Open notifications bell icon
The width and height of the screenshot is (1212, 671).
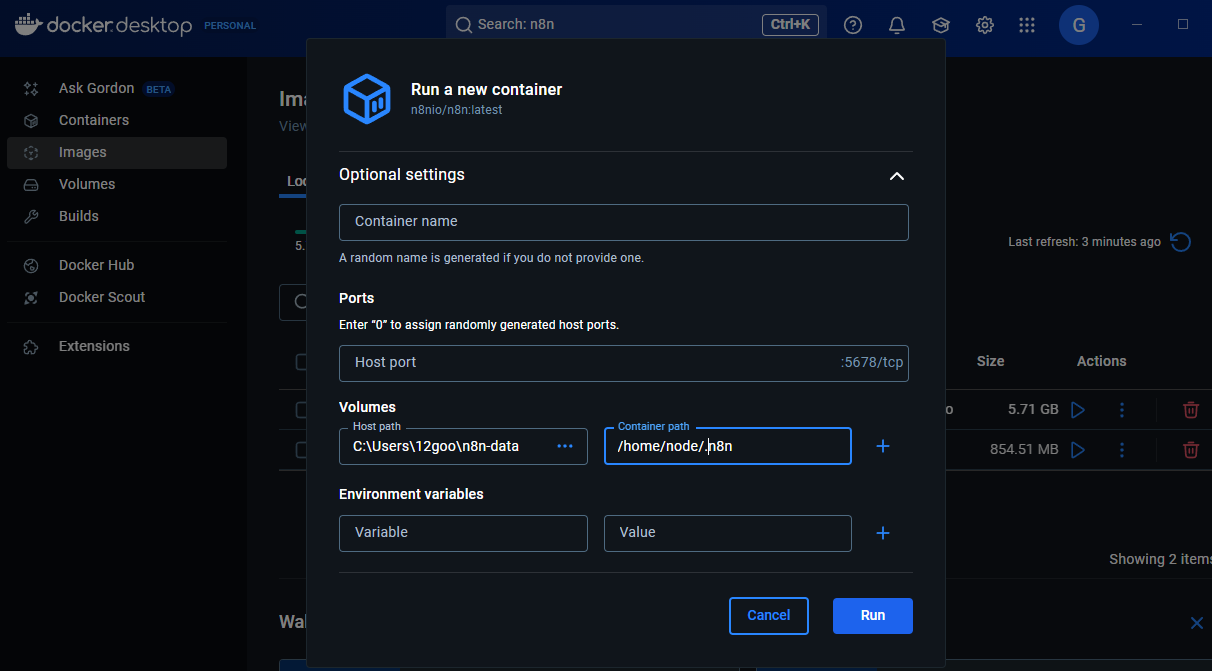coord(897,25)
